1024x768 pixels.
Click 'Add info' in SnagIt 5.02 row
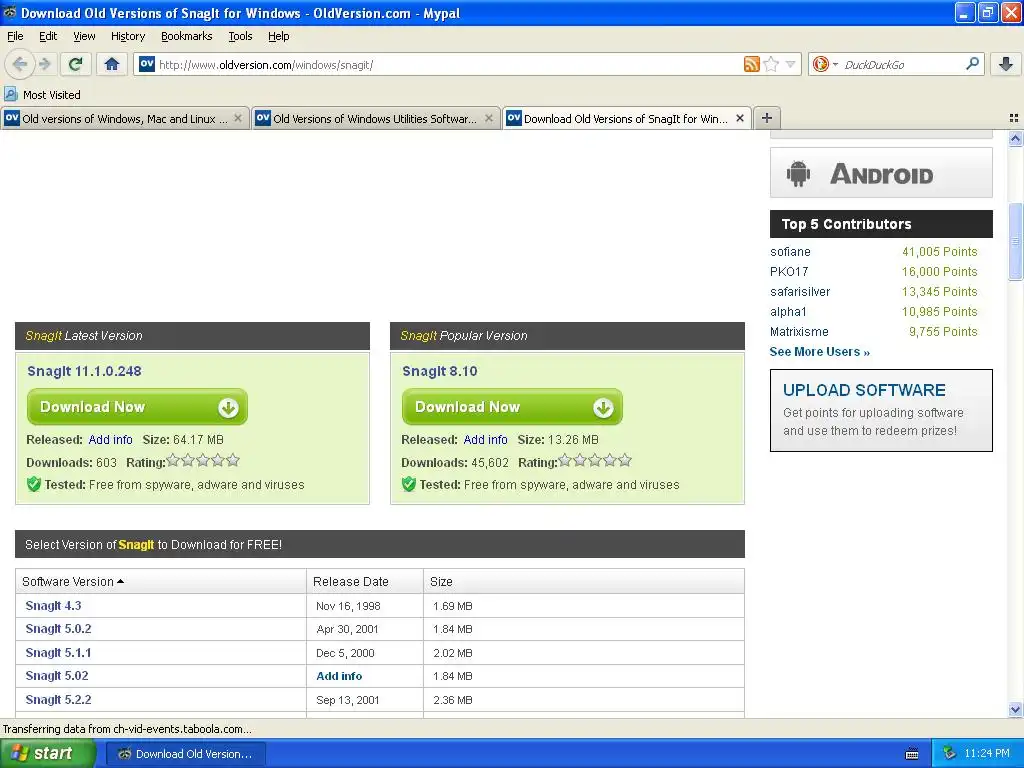[339, 676]
